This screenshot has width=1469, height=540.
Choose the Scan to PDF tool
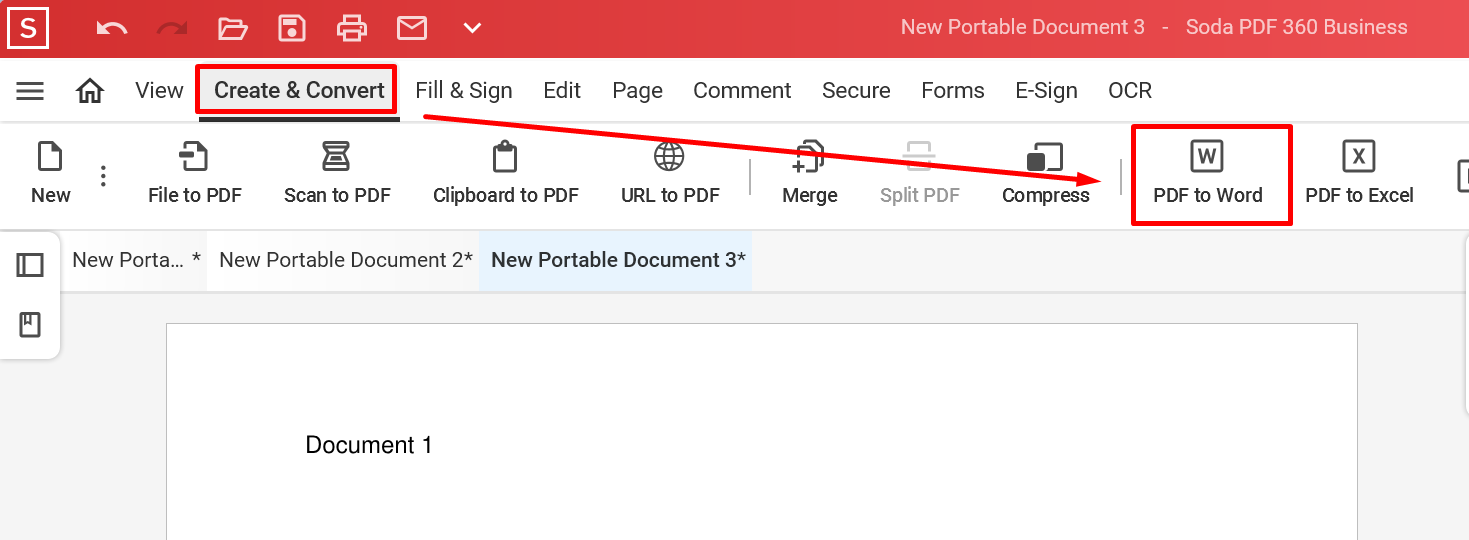click(x=337, y=174)
